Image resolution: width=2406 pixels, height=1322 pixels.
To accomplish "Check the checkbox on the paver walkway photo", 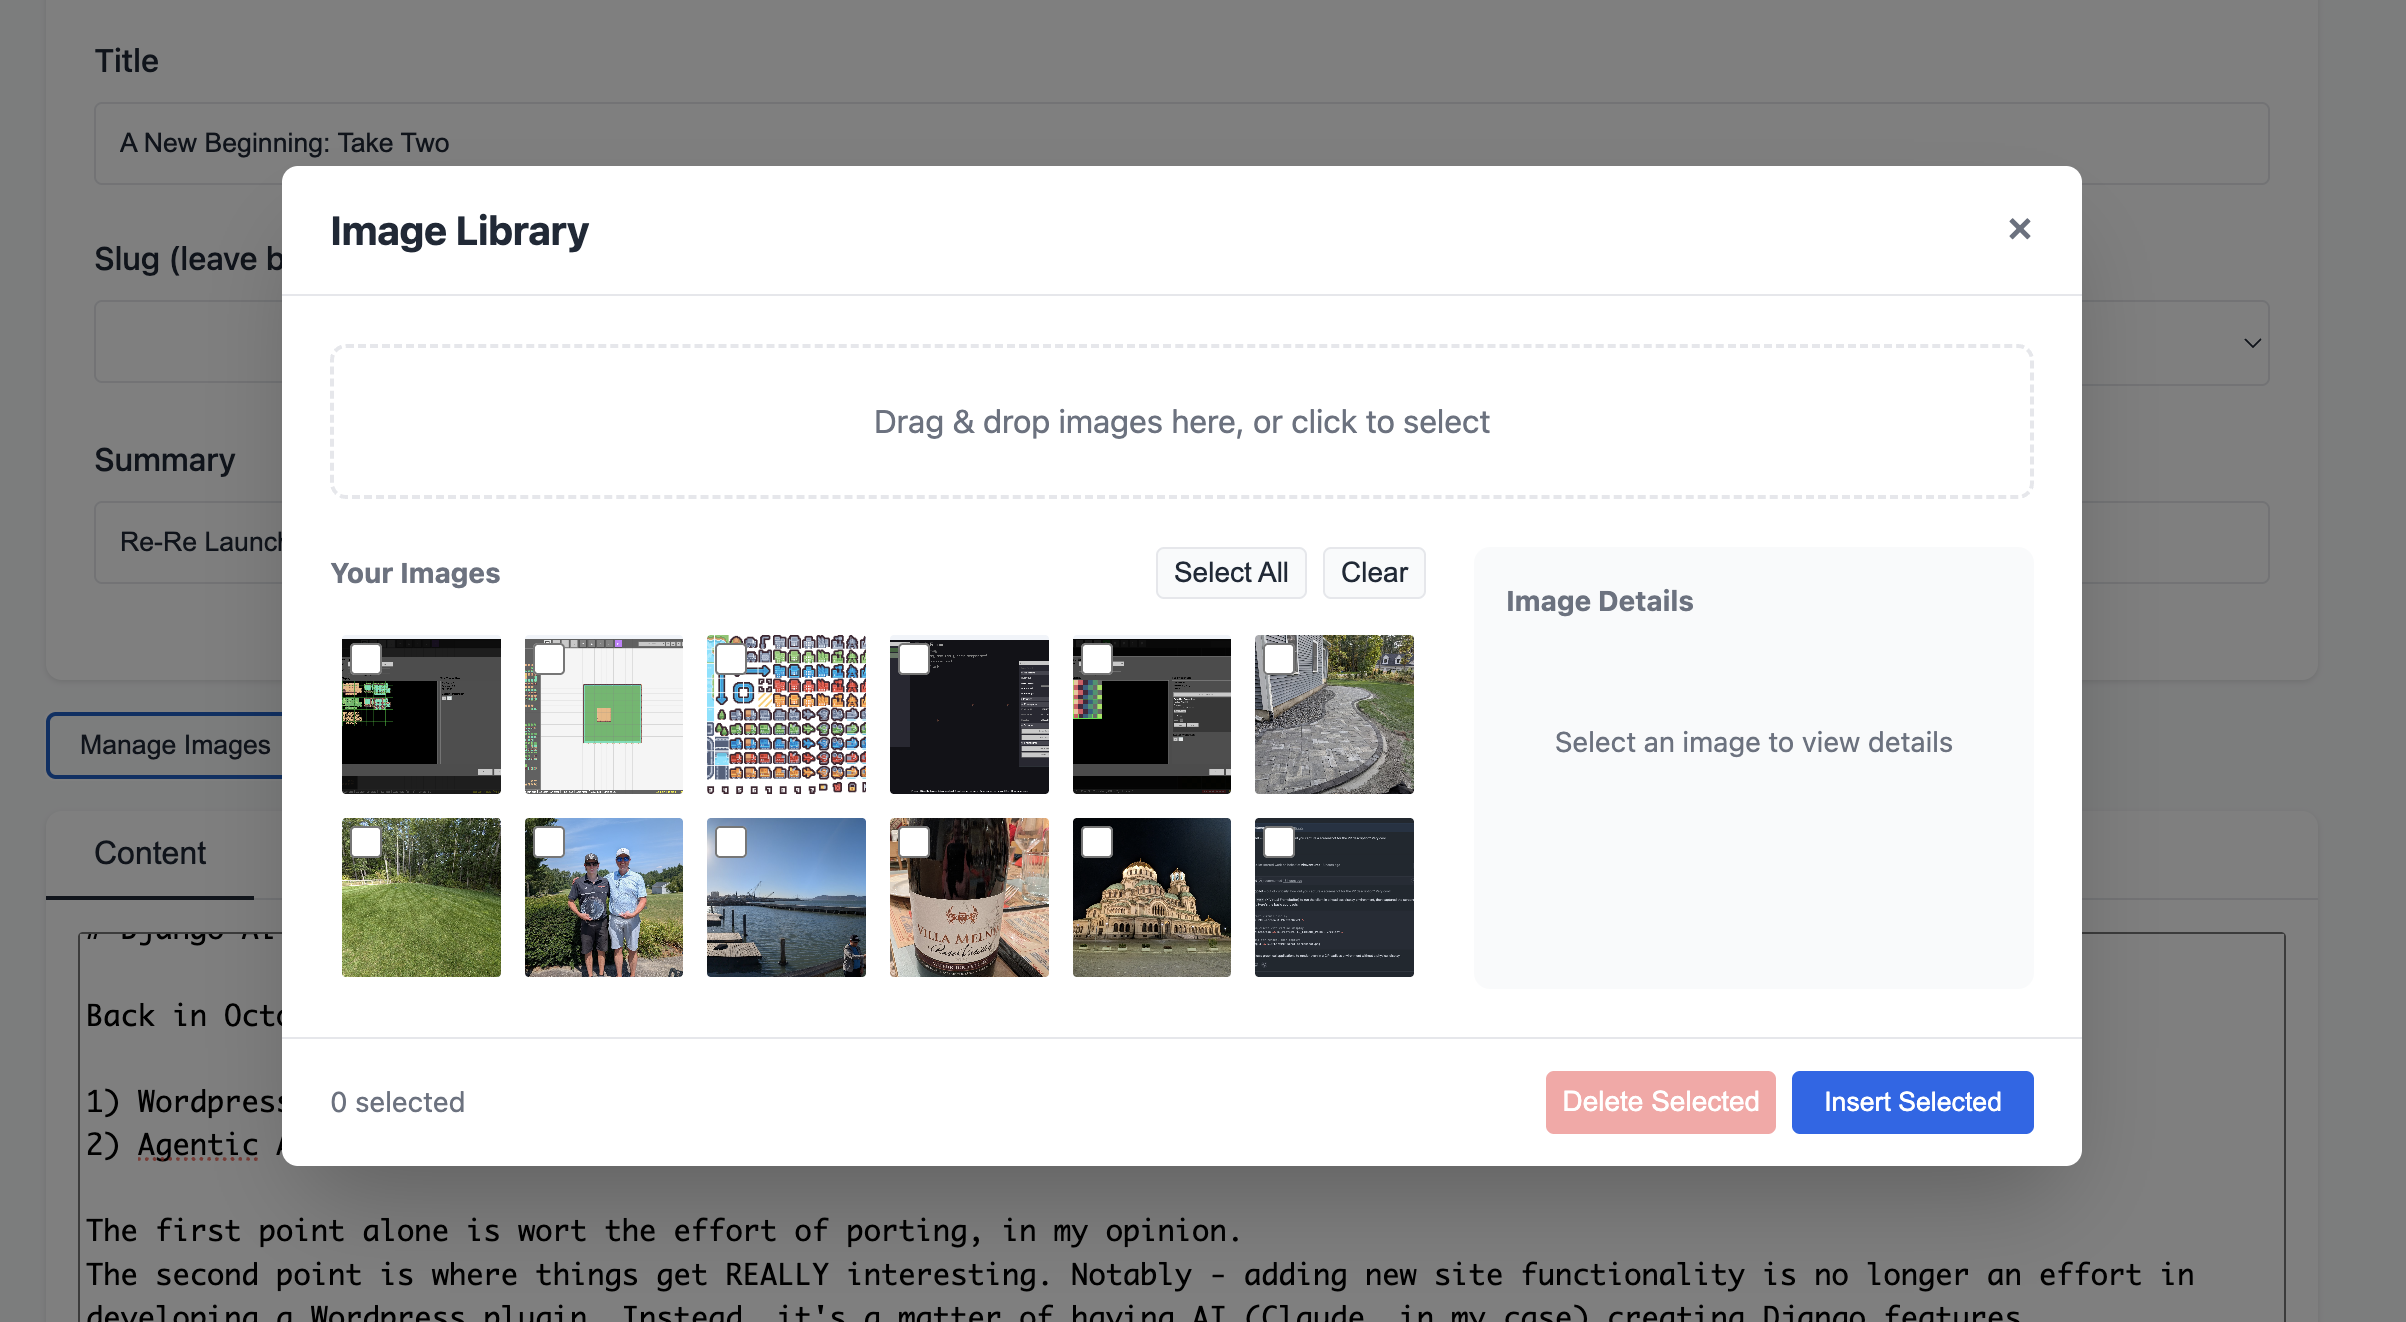I will pos(1278,659).
